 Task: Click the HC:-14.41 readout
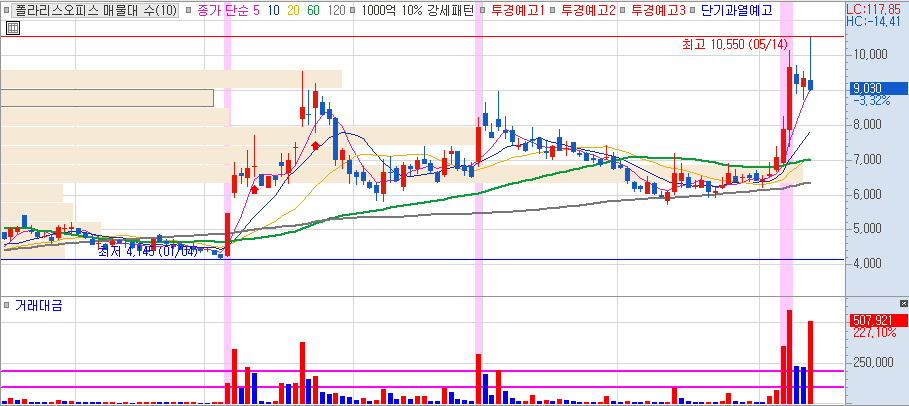coord(875,22)
